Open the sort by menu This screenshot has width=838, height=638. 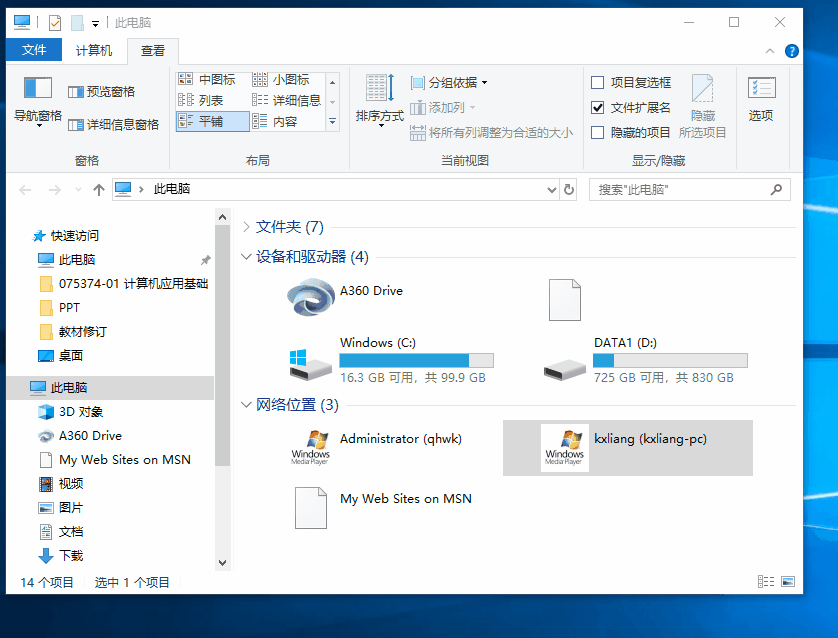[380, 100]
